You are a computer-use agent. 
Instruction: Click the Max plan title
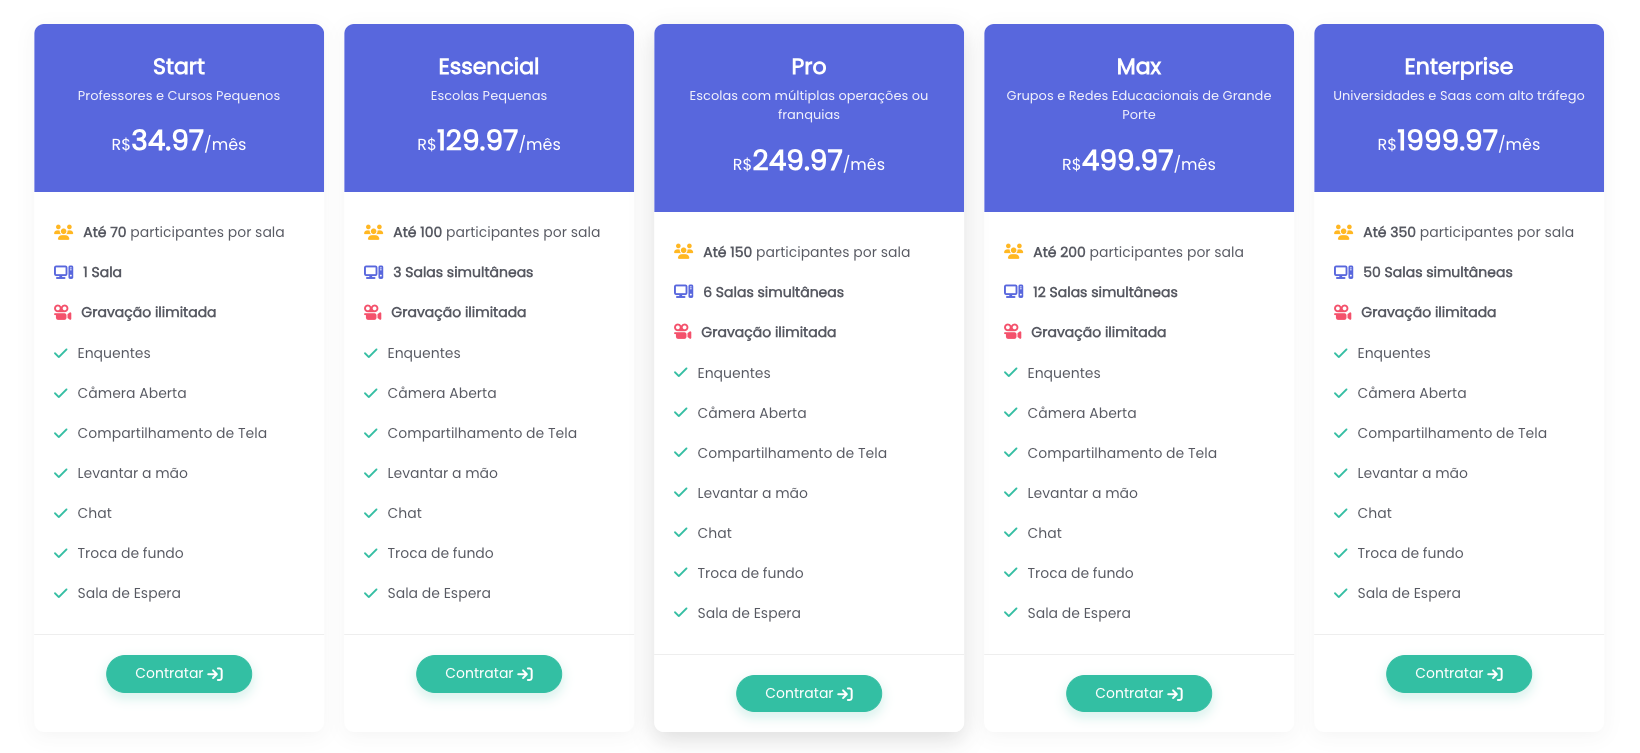(x=1138, y=67)
